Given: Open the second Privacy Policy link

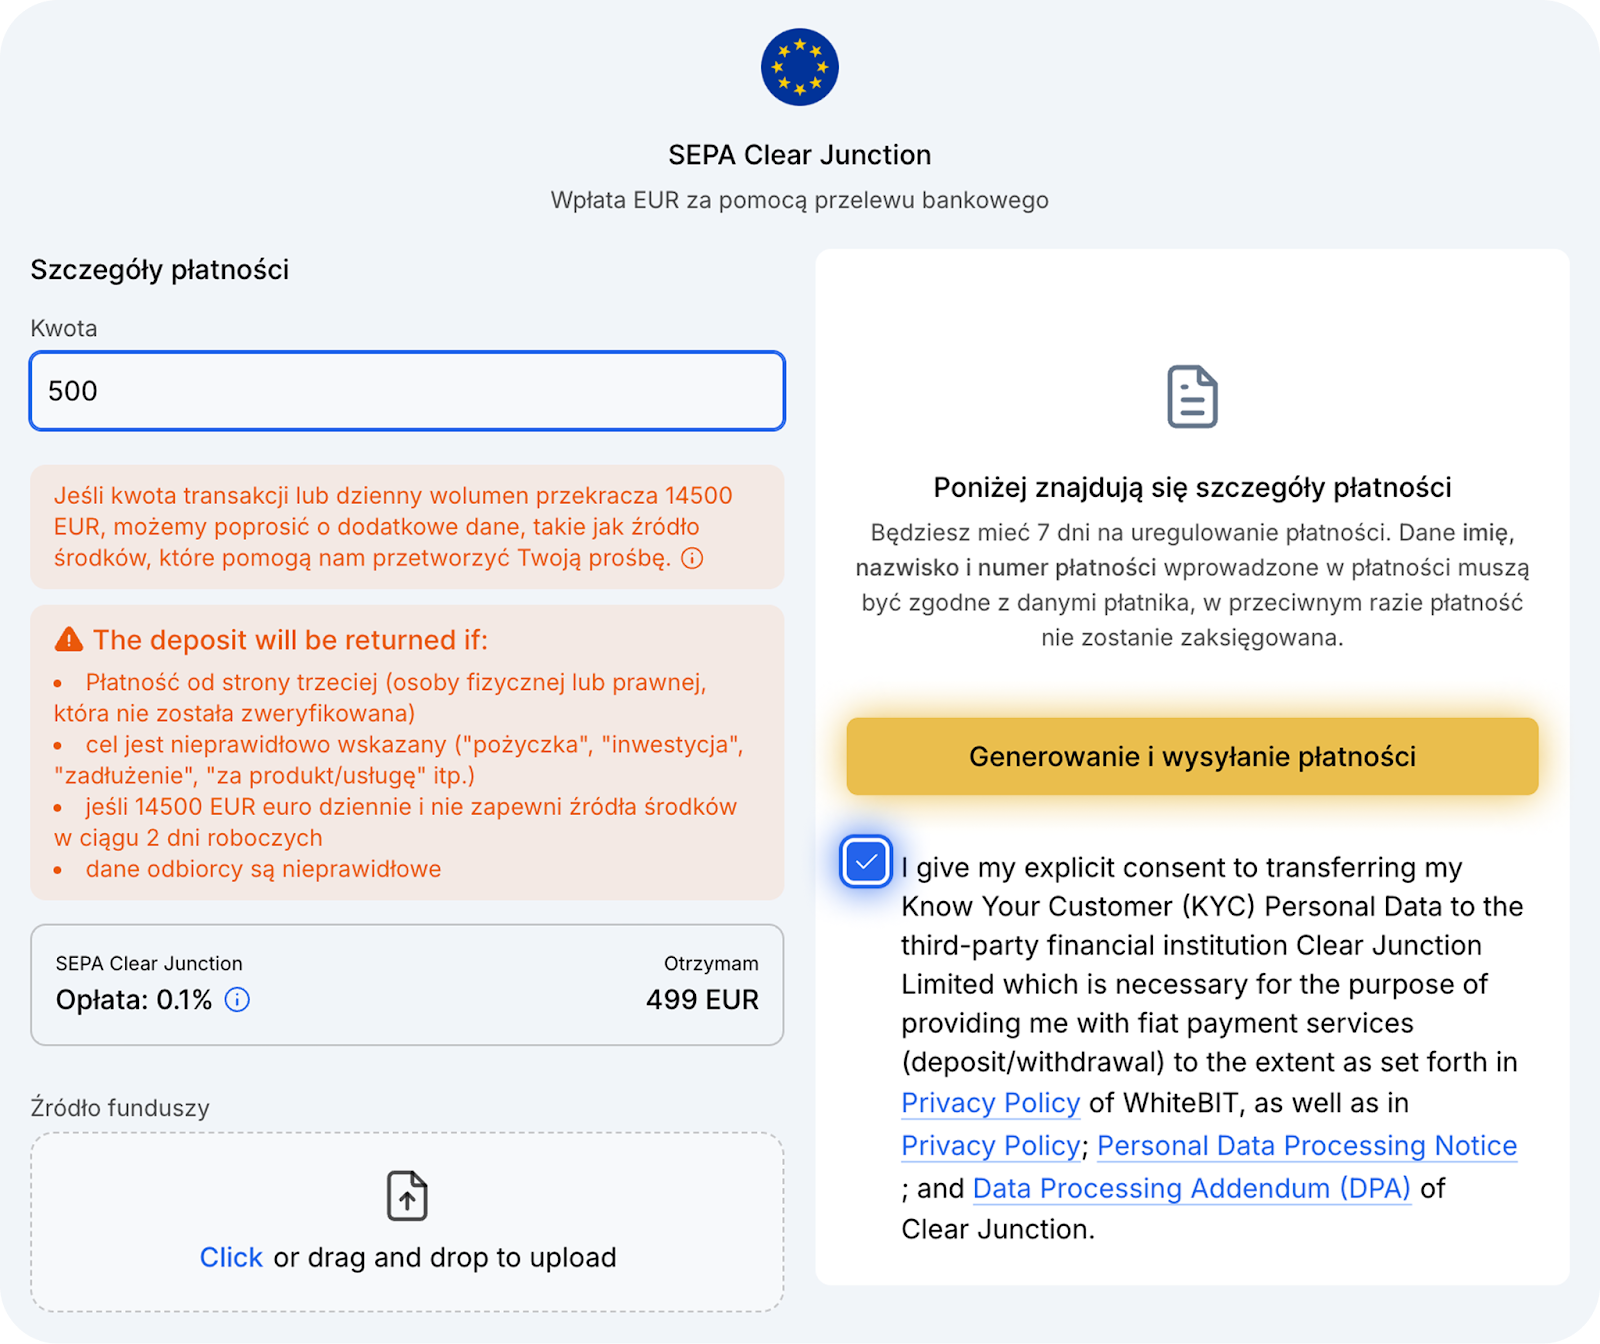Looking at the screenshot, I should (x=990, y=1145).
